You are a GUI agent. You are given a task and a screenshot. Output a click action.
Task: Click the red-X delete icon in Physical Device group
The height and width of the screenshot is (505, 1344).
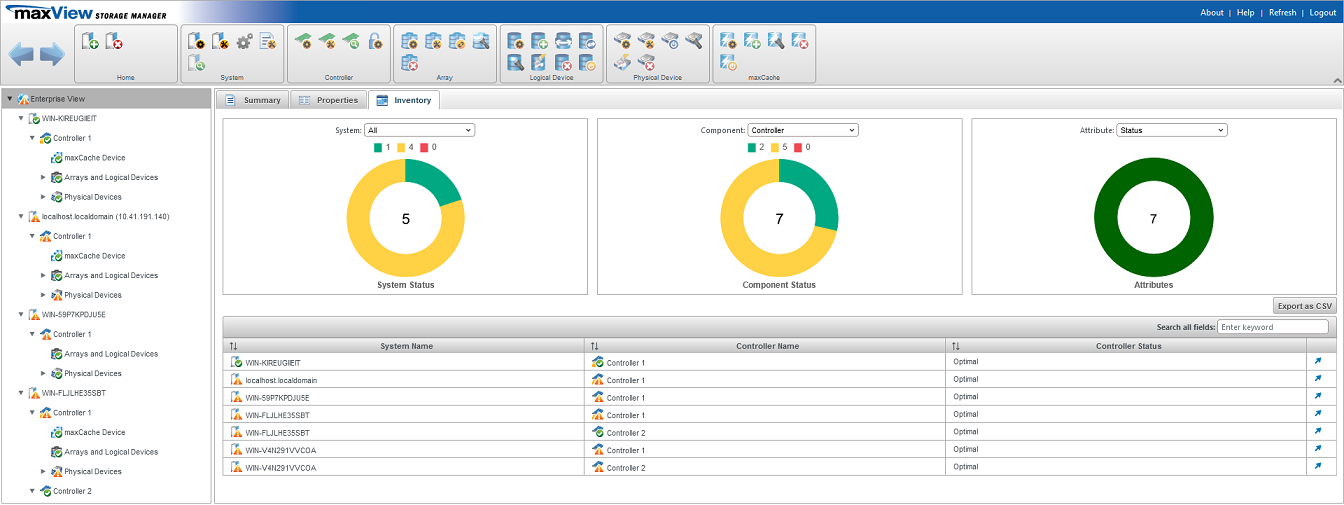pyautogui.click(x=646, y=63)
